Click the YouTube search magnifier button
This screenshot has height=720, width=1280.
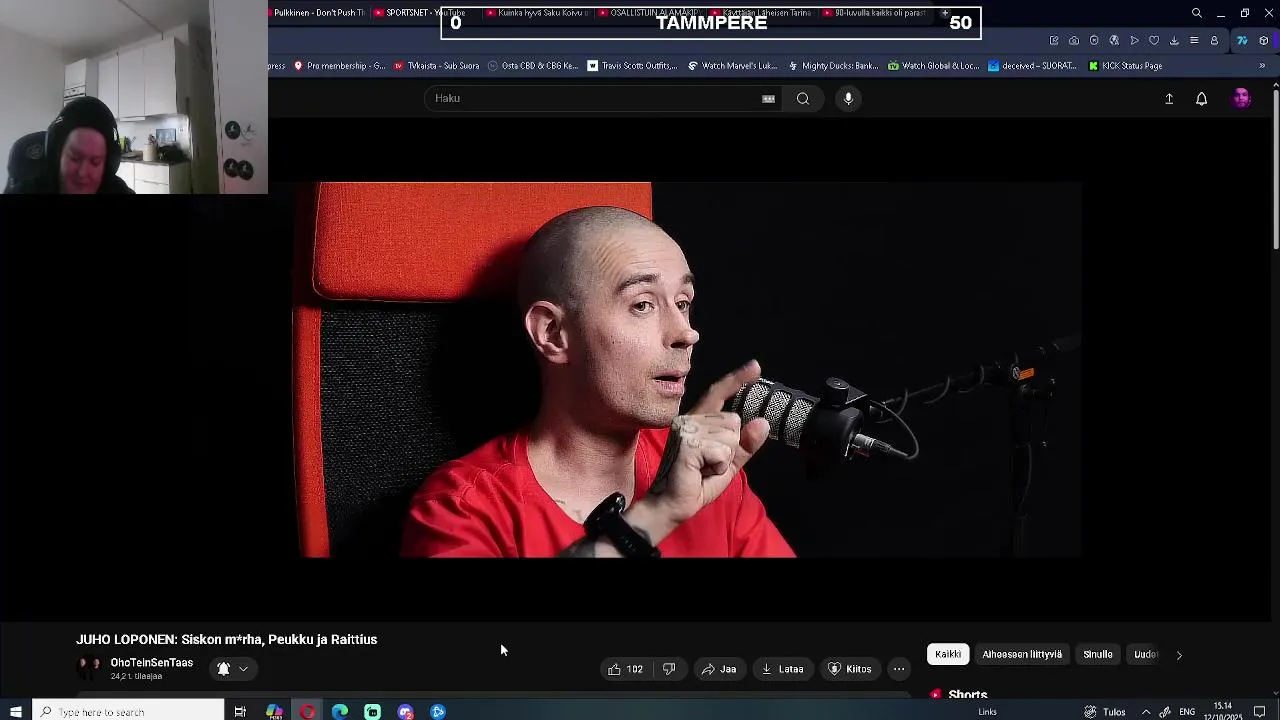tap(803, 98)
